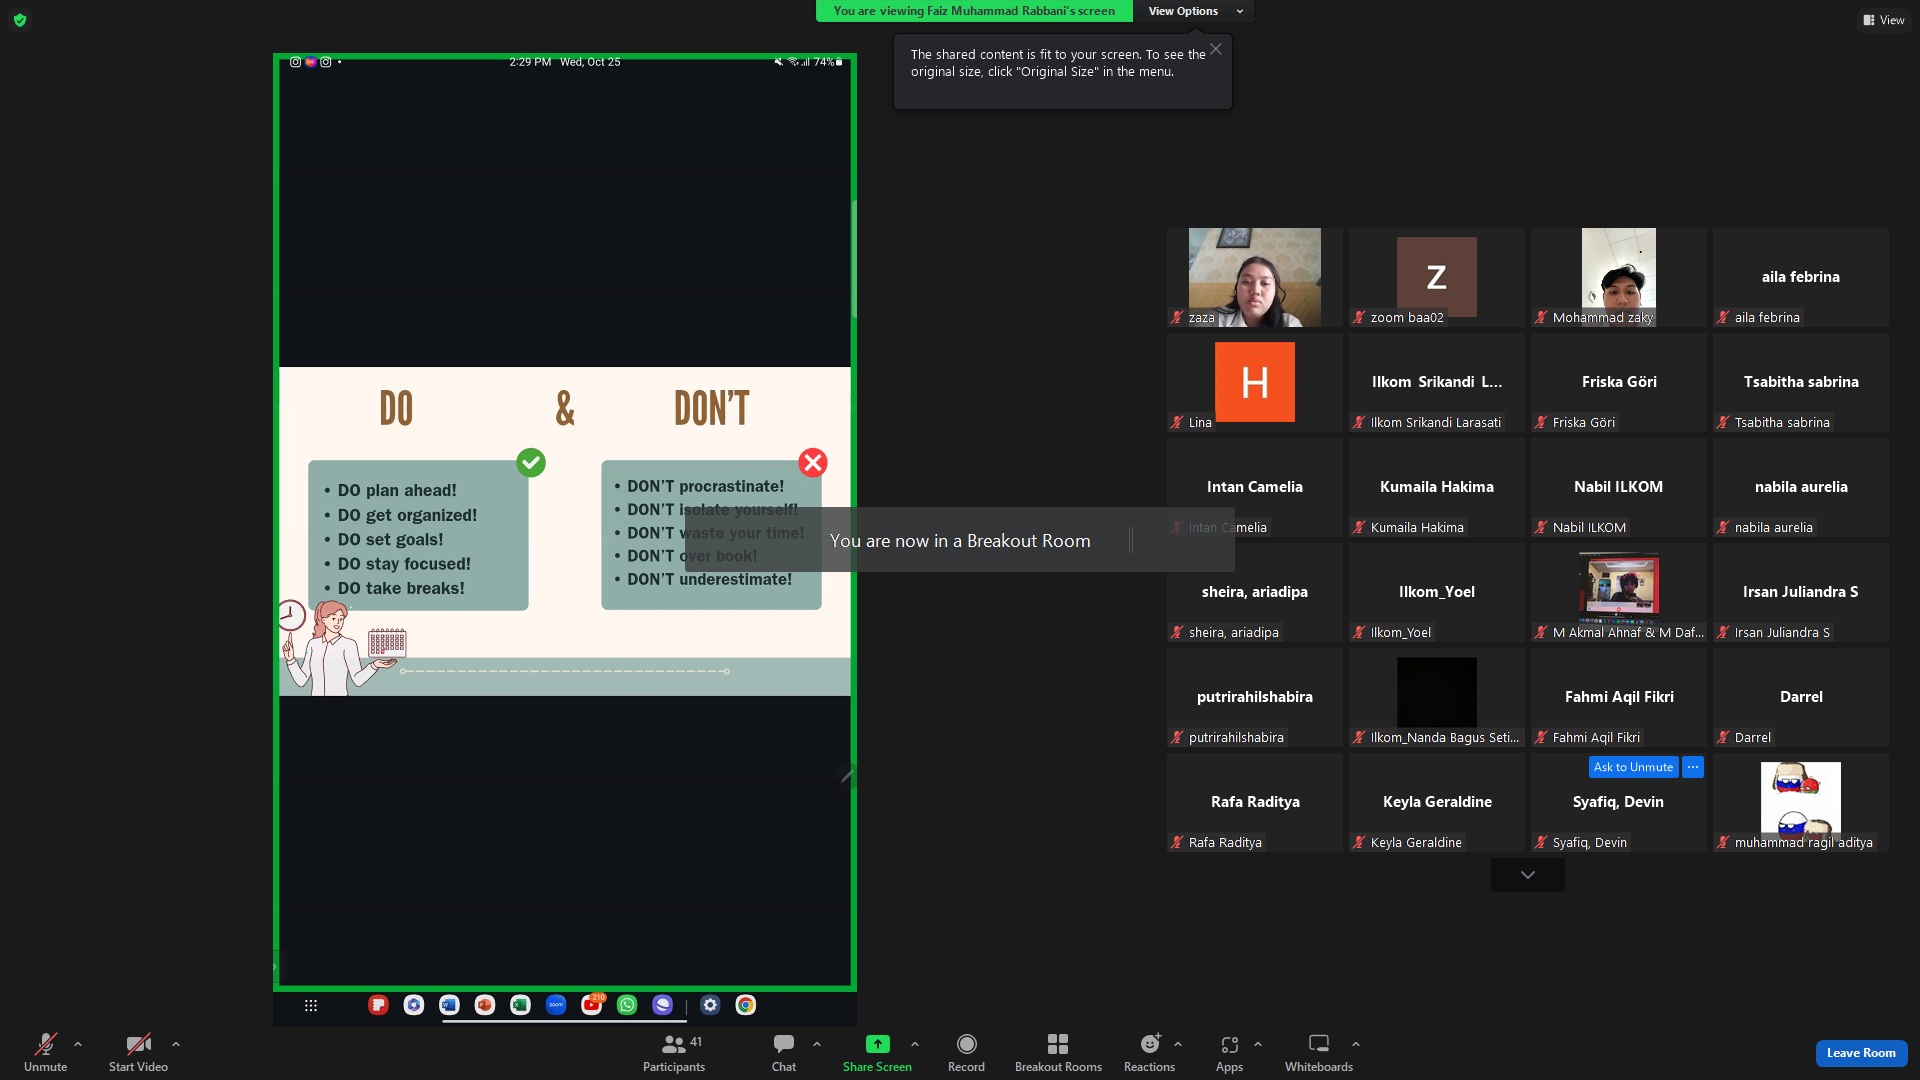Click the Darrel participant tile
The width and height of the screenshot is (1920, 1080).
[x=1800, y=697]
